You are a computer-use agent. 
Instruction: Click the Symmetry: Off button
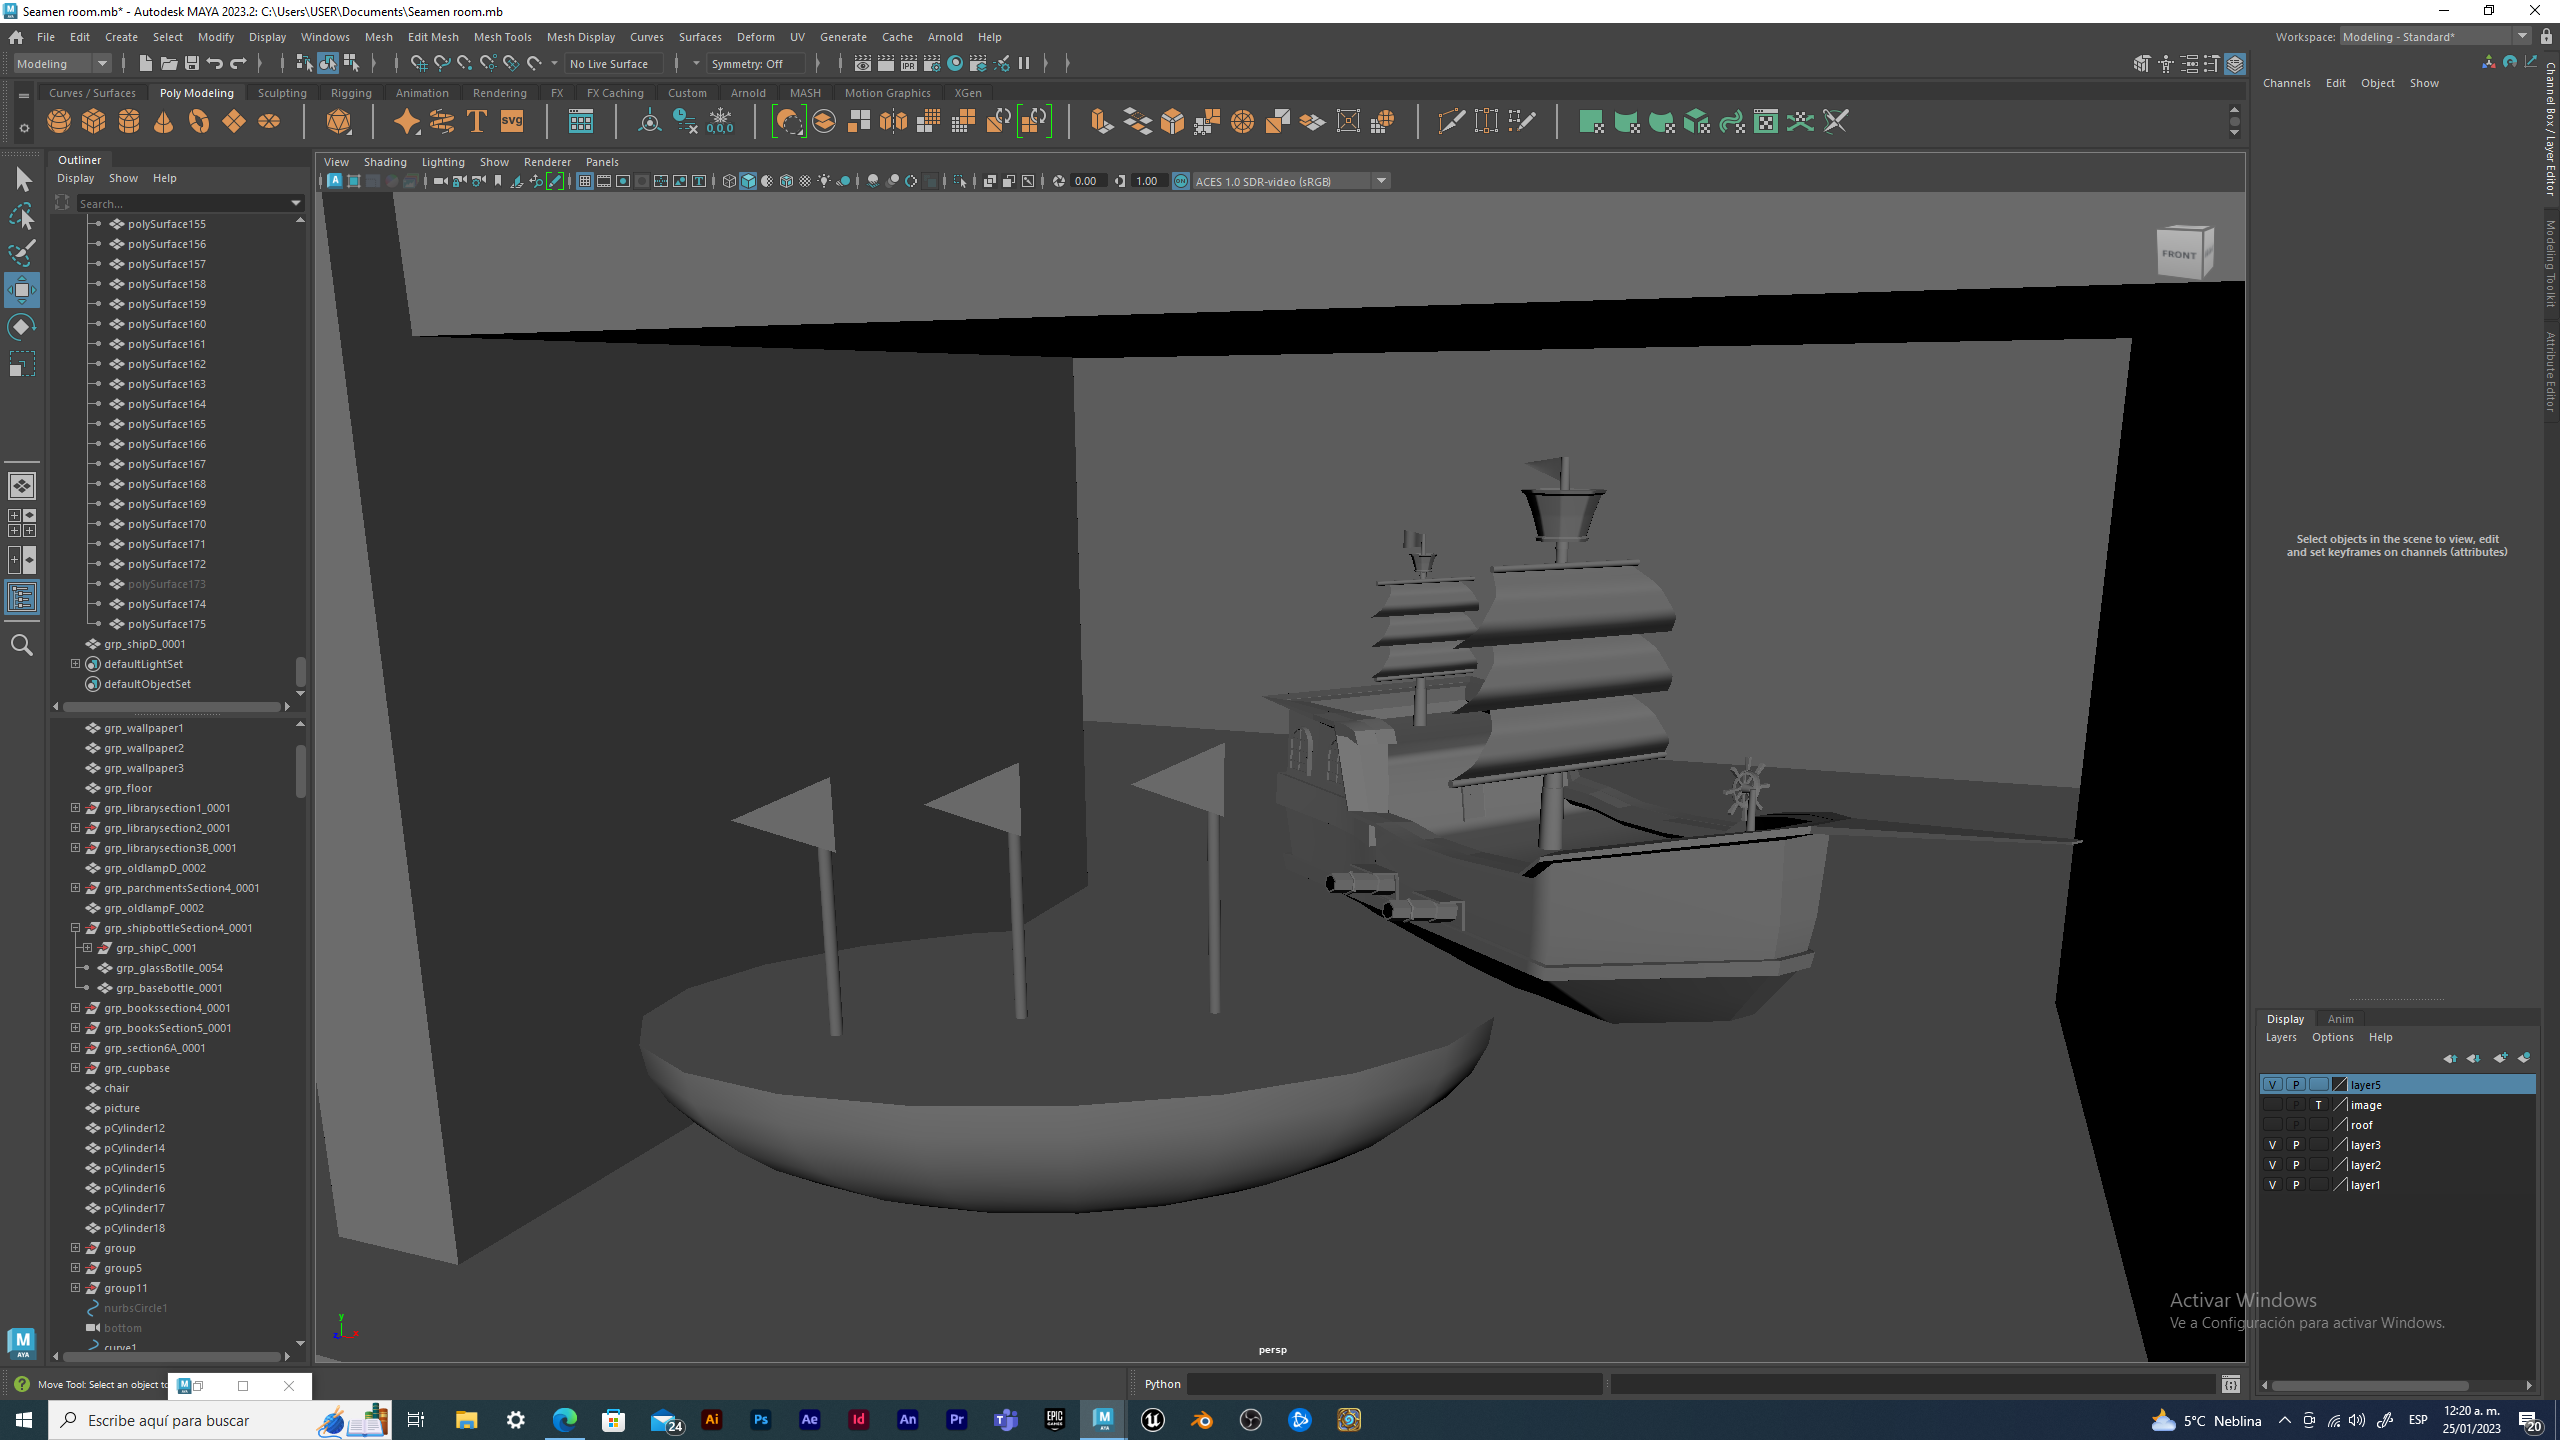(x=755, y=64)
